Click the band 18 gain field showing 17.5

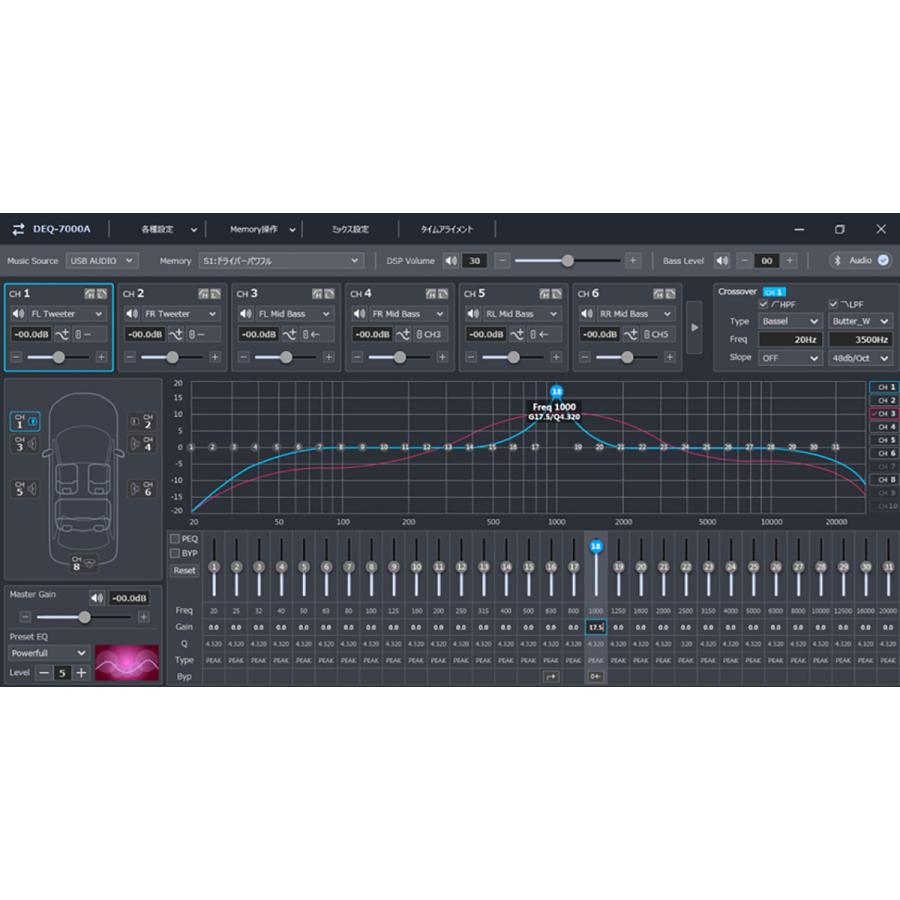tap(596, 627)
